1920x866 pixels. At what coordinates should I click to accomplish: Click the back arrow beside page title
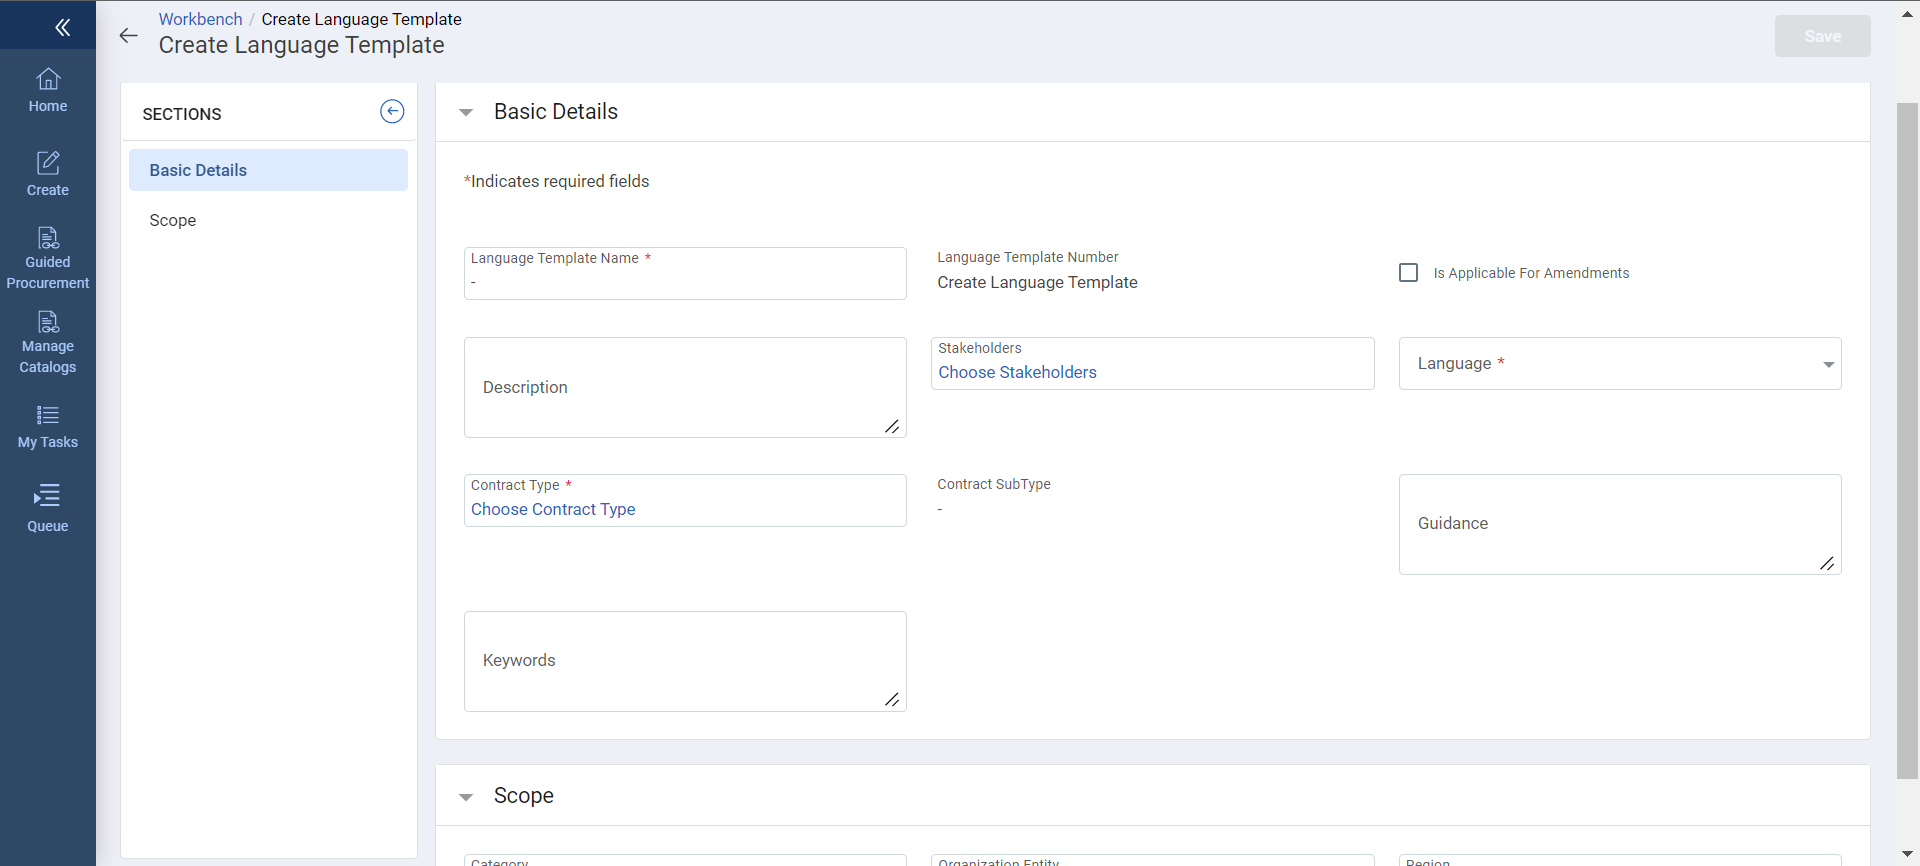(x=128, y=36)
